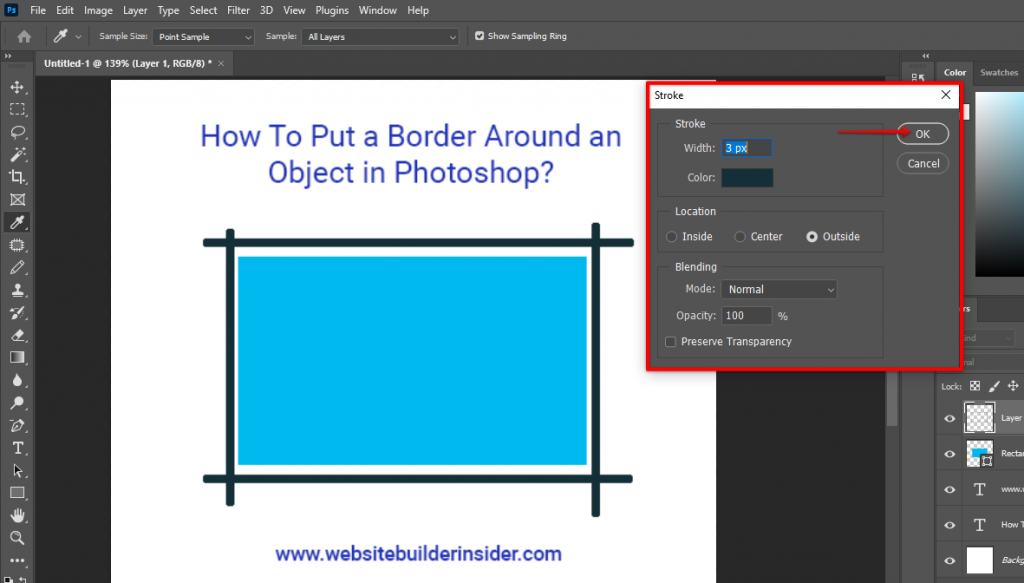Image resolution: width=1024 pixels, height=583 pixels.
Task: Select the Type tool
Action: 16,447
